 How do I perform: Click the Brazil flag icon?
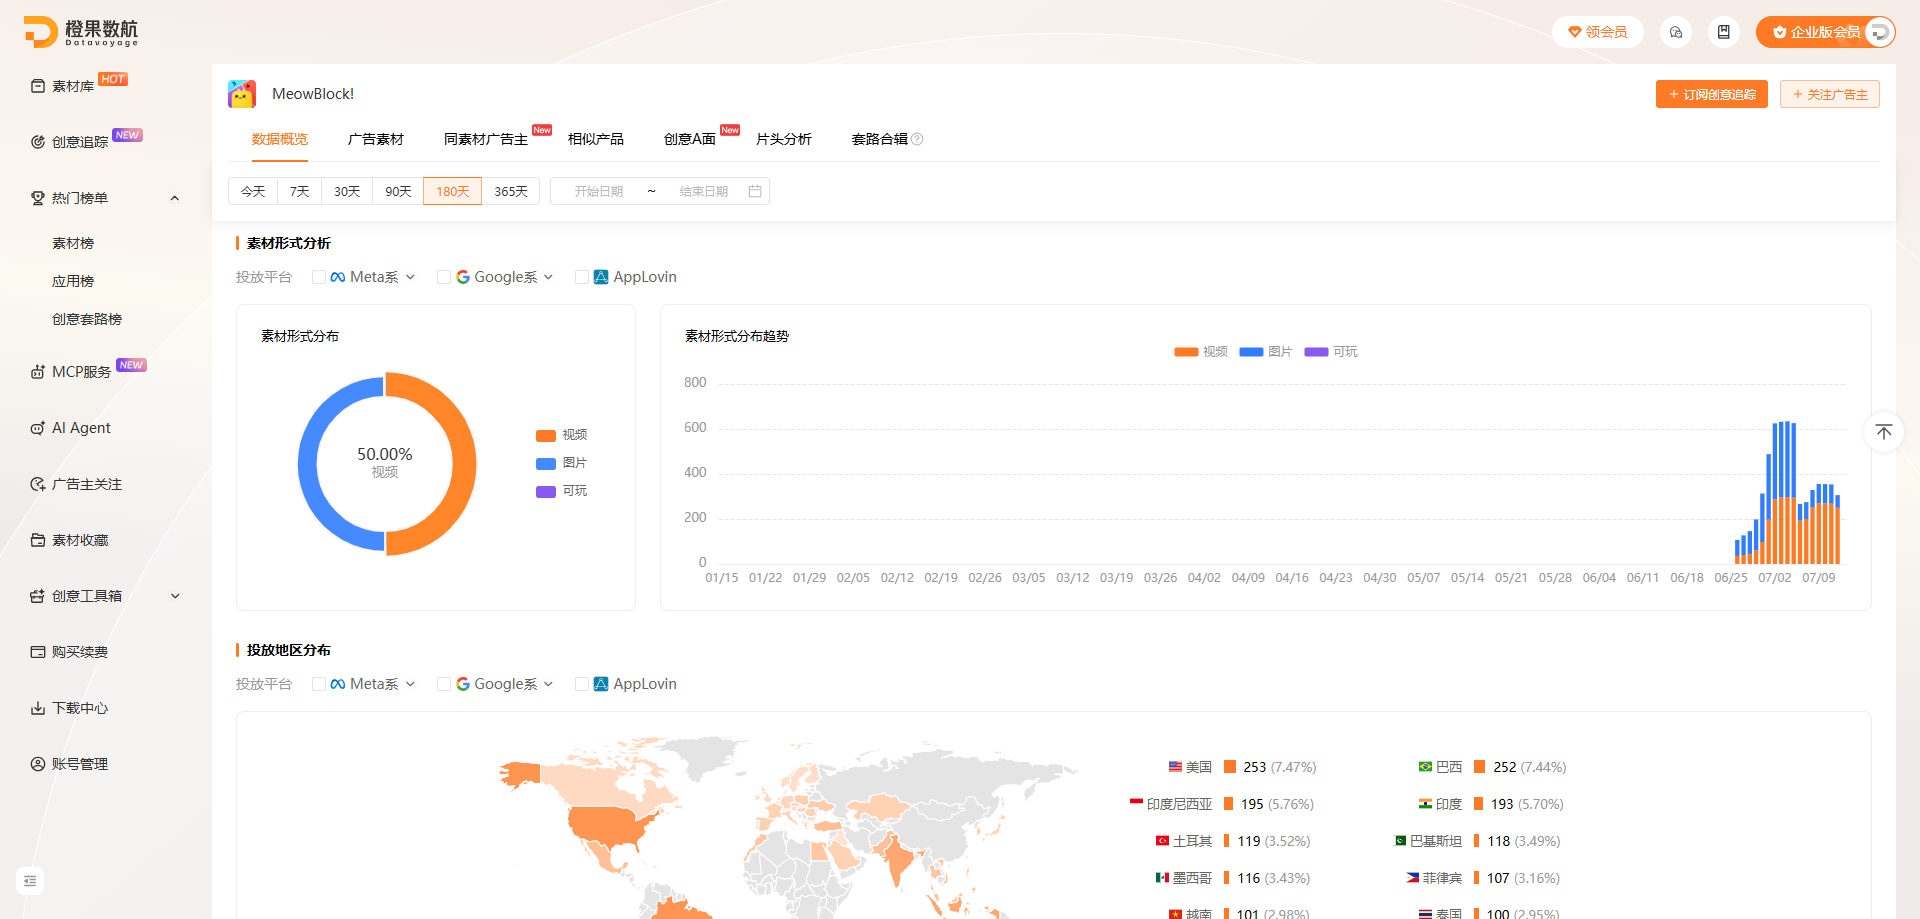click(1425, 767)
